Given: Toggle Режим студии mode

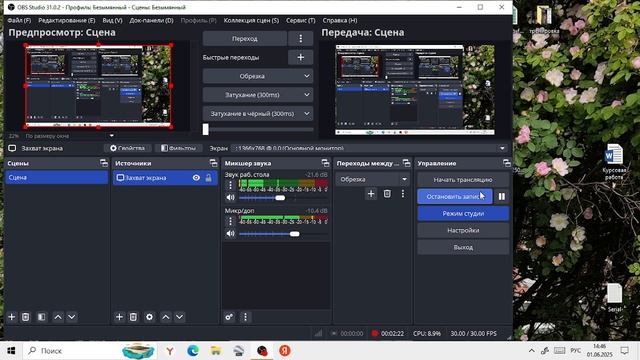Looking at the screenshot, I should coord(463,213).
